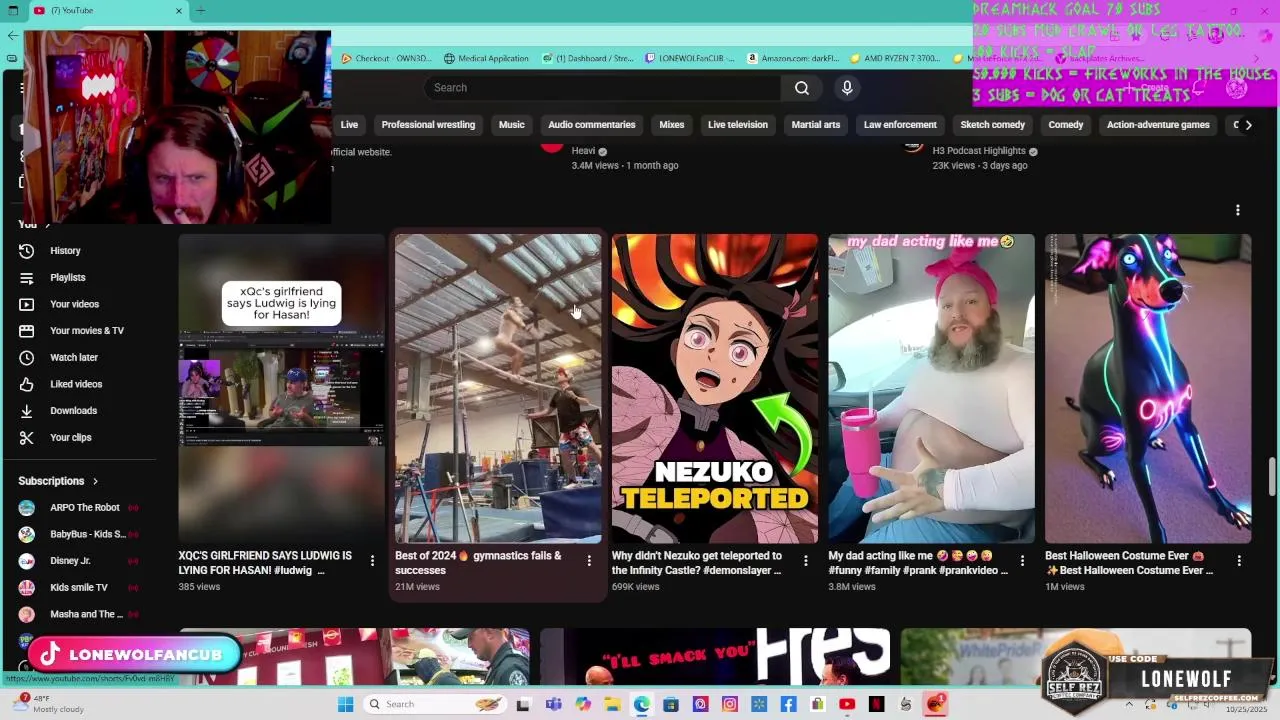Select the Sketch comedy chip
This screenshot has width=1280, height=720.
pos(993,125)
